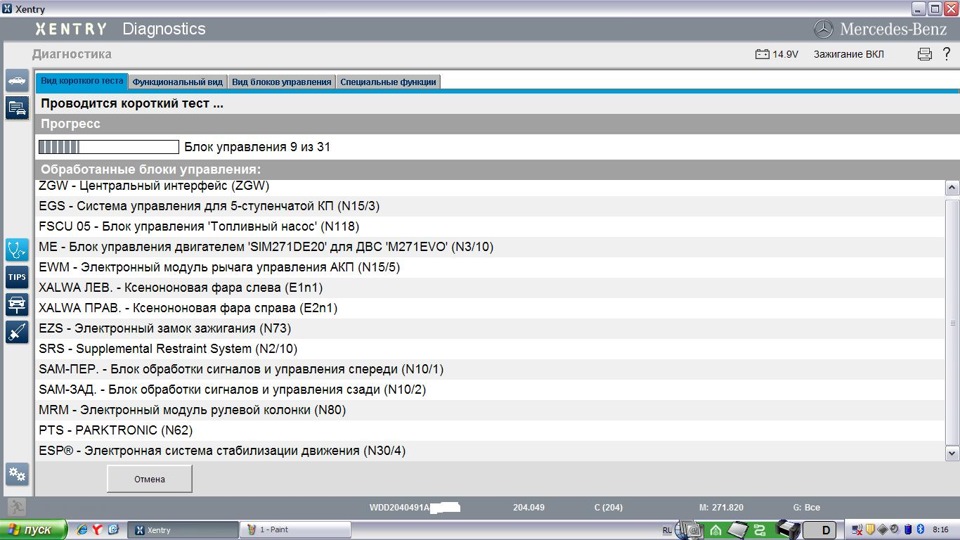Select the EZS замок зажигания (N73) row
Image resolution: width=960 pixels, height=540 pixels.
point(490,328)
